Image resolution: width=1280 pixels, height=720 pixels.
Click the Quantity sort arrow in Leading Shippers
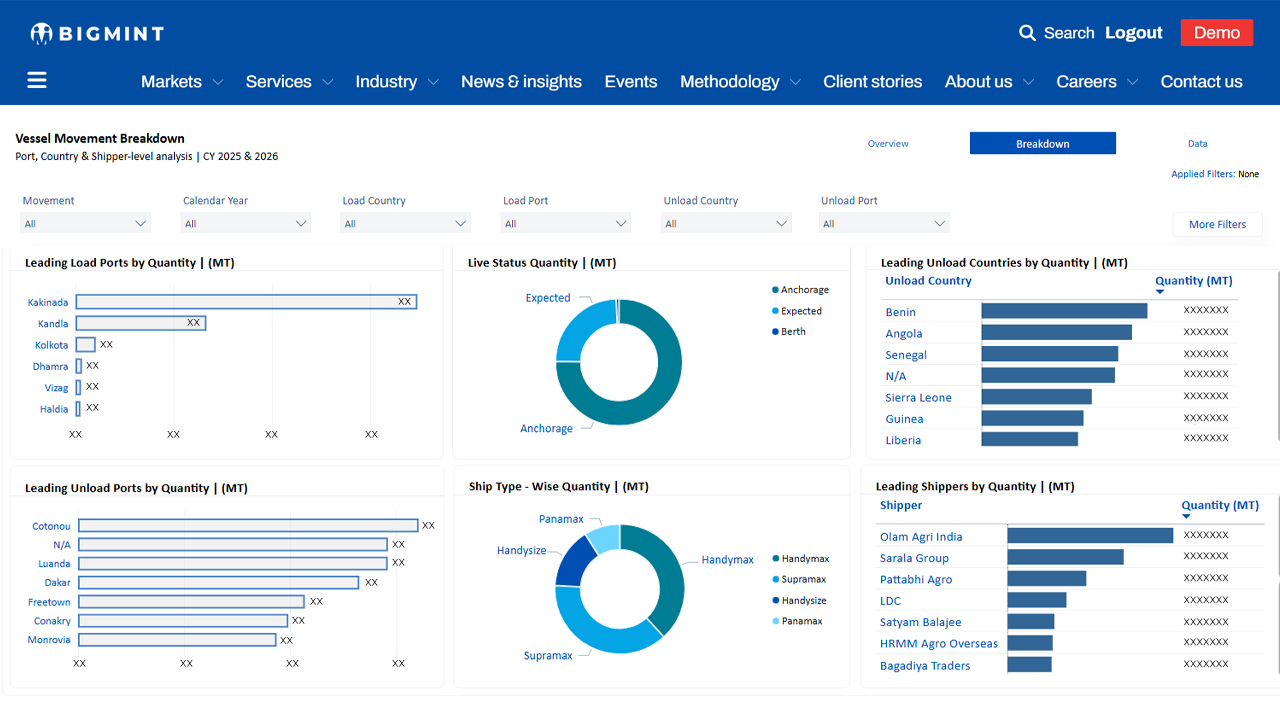(1186, 516)
